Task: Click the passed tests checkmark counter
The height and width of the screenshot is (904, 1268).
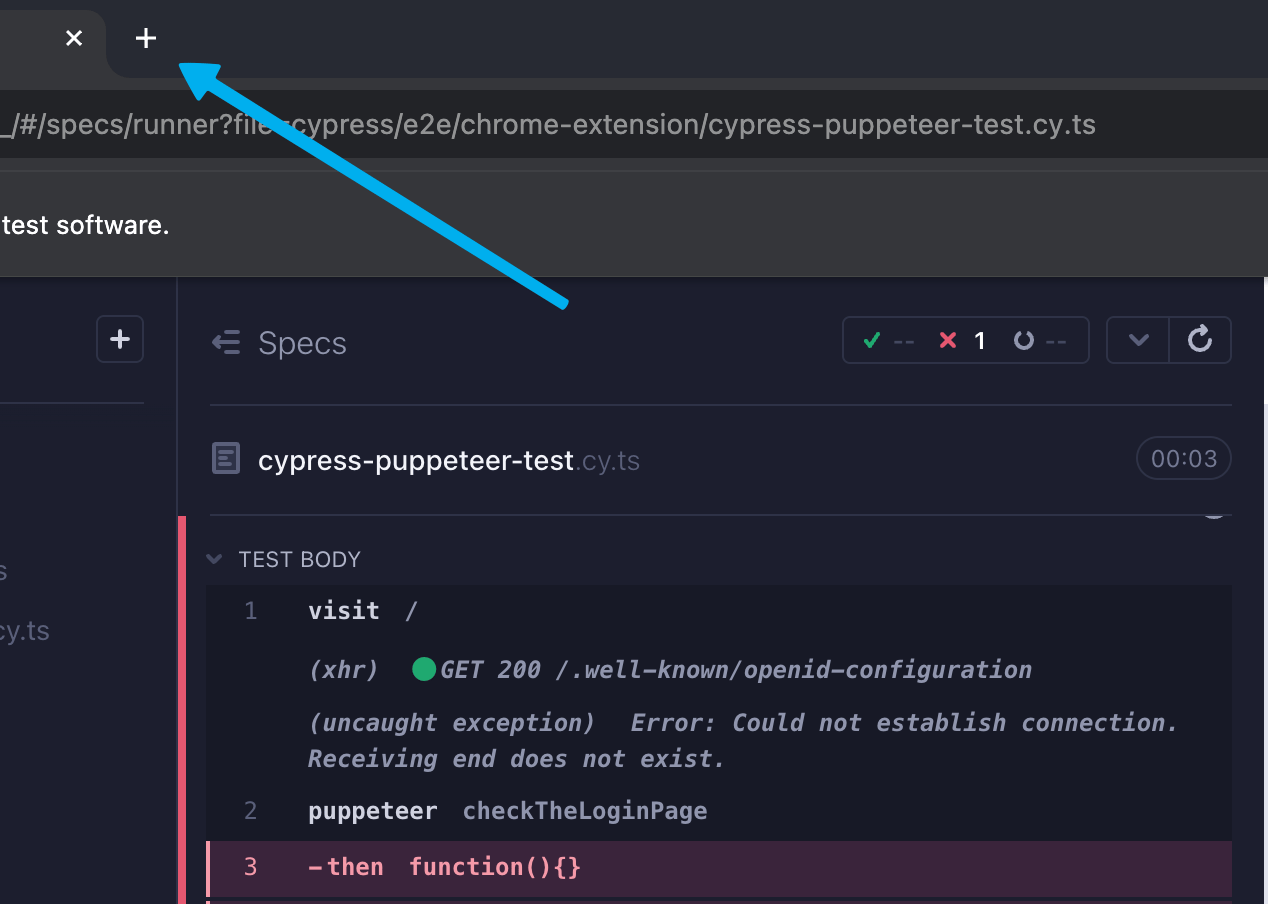Action: click(x=889, y=341)
